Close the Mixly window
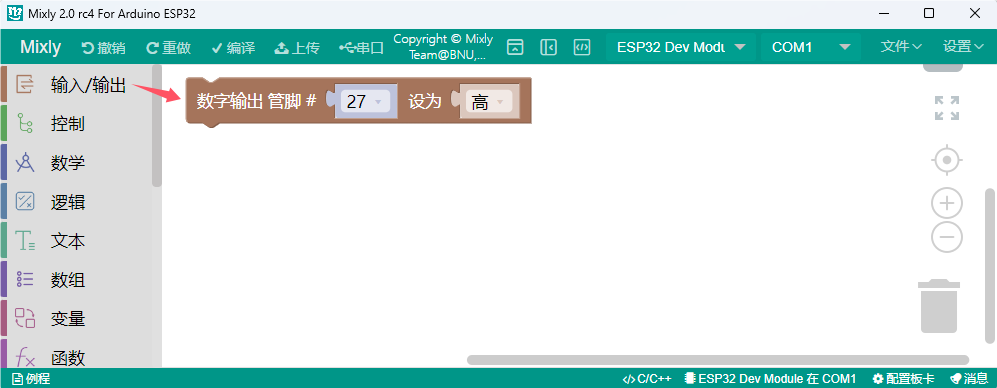997x388 pixels. tap(974, 13)
